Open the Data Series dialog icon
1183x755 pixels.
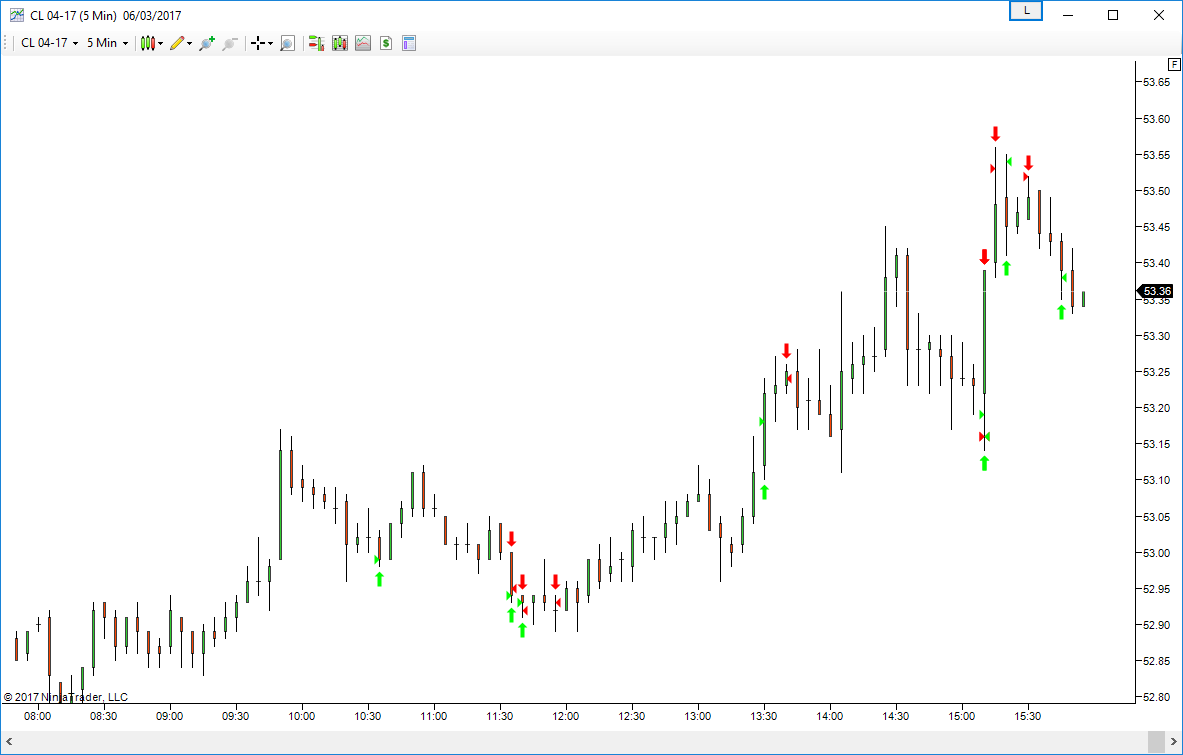coord(340,43)
